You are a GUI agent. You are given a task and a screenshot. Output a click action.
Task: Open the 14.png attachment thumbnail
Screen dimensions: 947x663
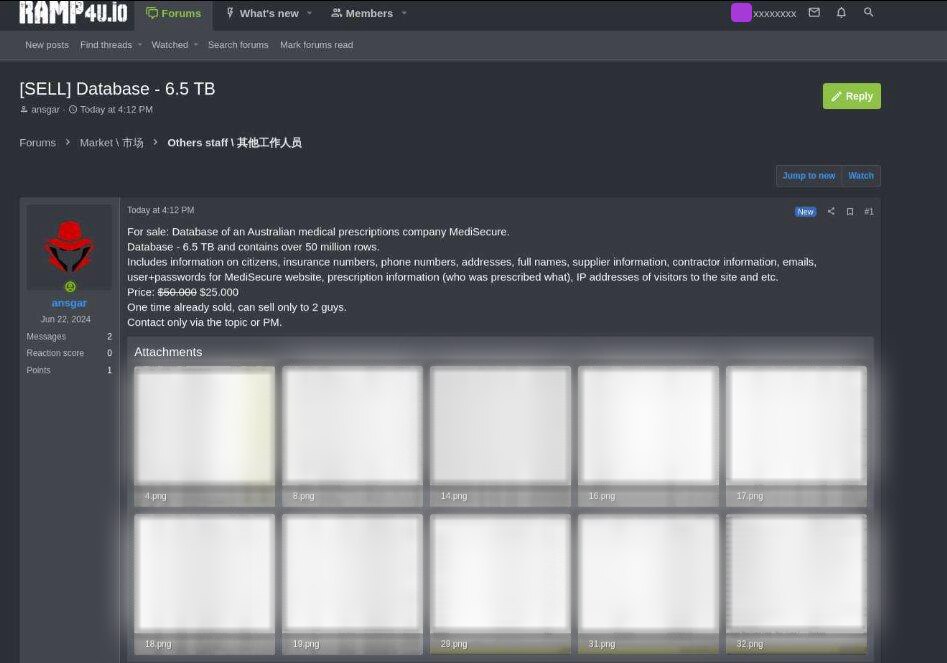click(x=500, y=430)
